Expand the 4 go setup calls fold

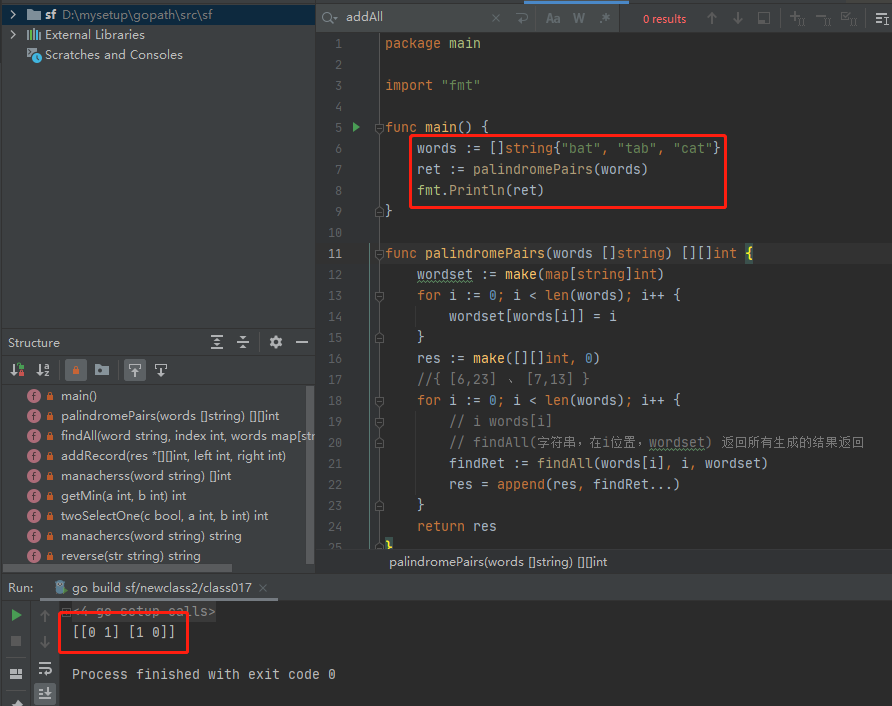(67, 612)
